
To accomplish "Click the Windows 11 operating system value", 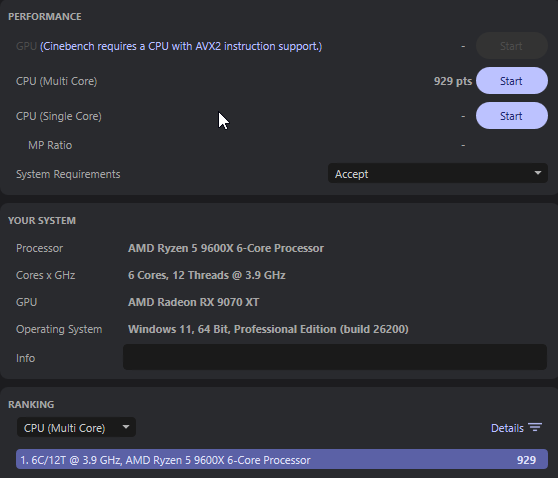I will pyautogui.click(x=268, y=329).
